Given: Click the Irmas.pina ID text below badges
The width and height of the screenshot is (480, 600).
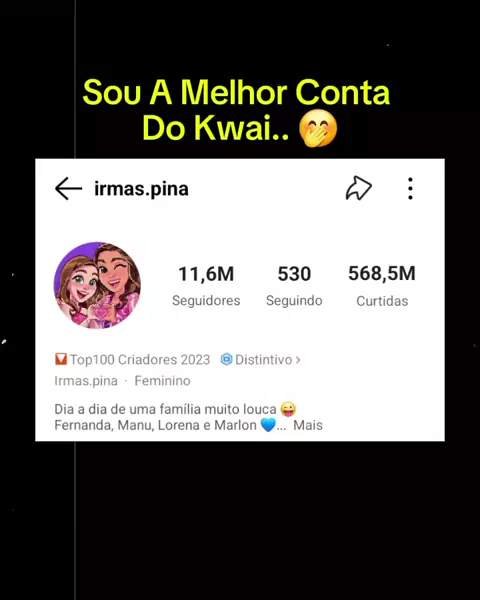Looking at the screenshot, I should point(86,381).
